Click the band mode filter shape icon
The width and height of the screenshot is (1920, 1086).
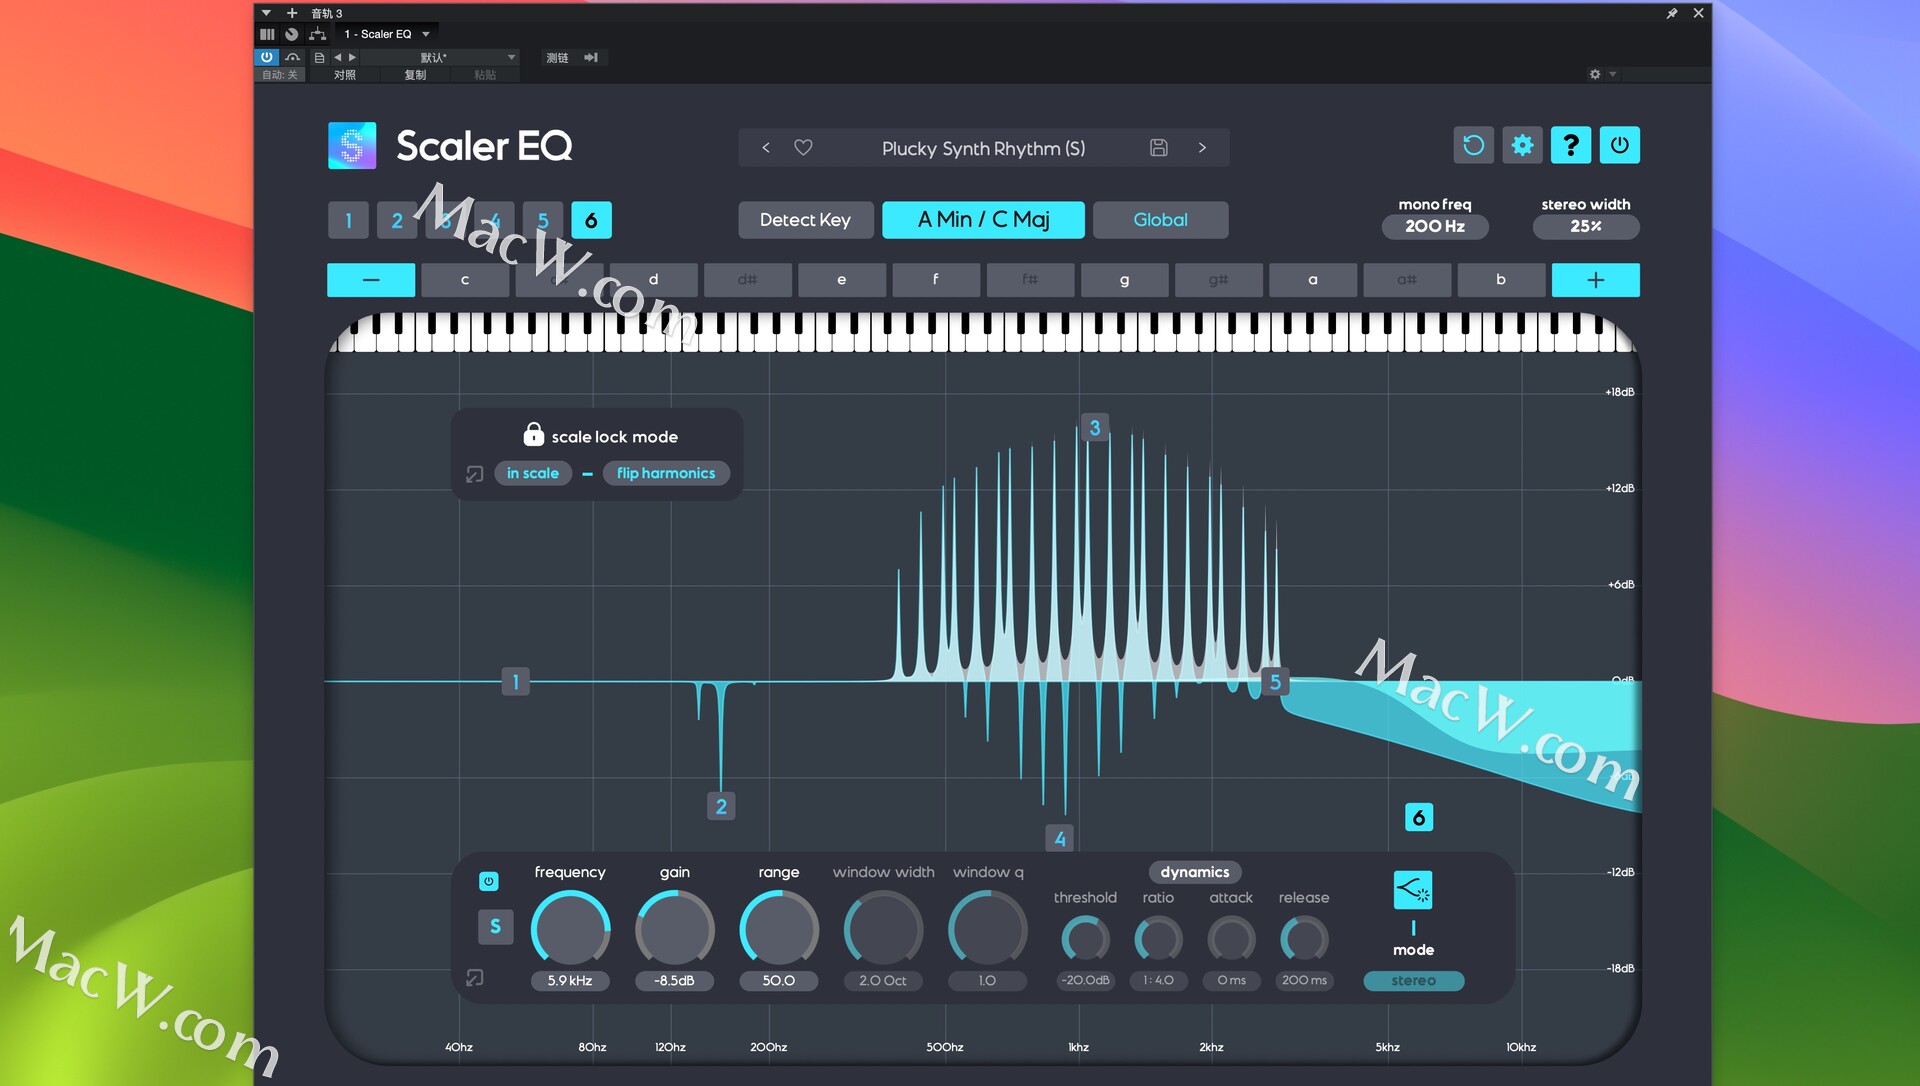(1413, 889)
